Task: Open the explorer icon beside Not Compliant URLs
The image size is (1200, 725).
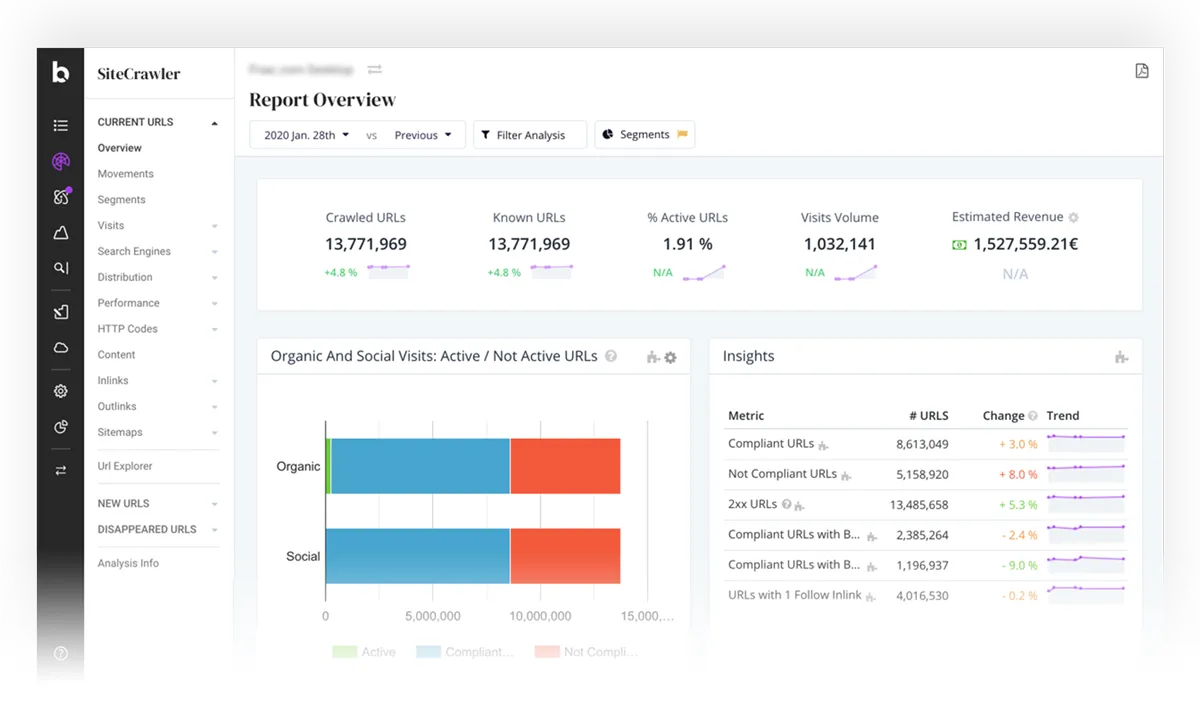Action: [846, 475]
